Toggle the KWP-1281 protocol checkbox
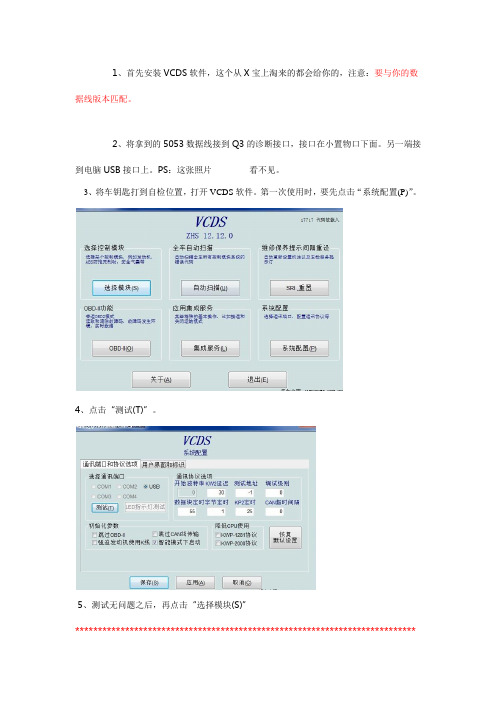Screen dimensions: 496x702 [x=218, y=535]
